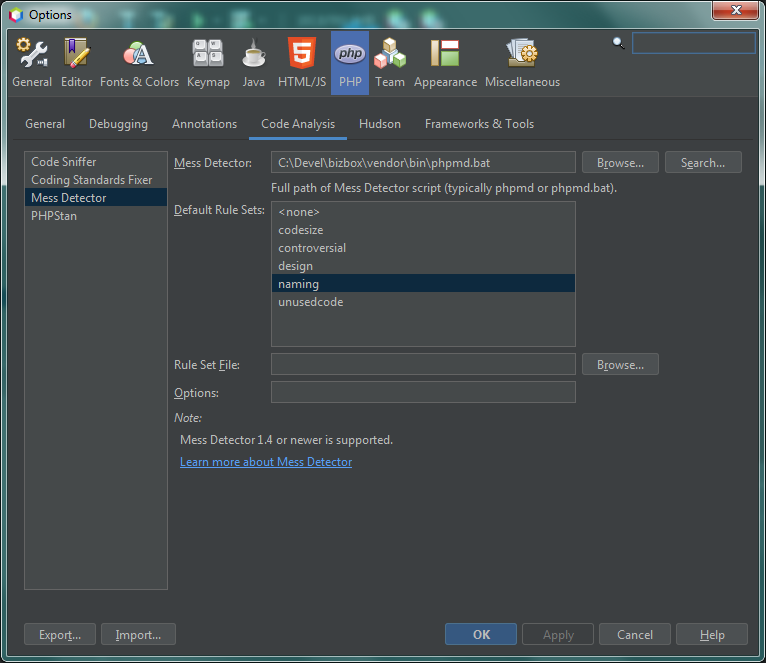Viewport: 766px width, 663px height.
Task: Click the Options text field
Action: tap(423, 392)
